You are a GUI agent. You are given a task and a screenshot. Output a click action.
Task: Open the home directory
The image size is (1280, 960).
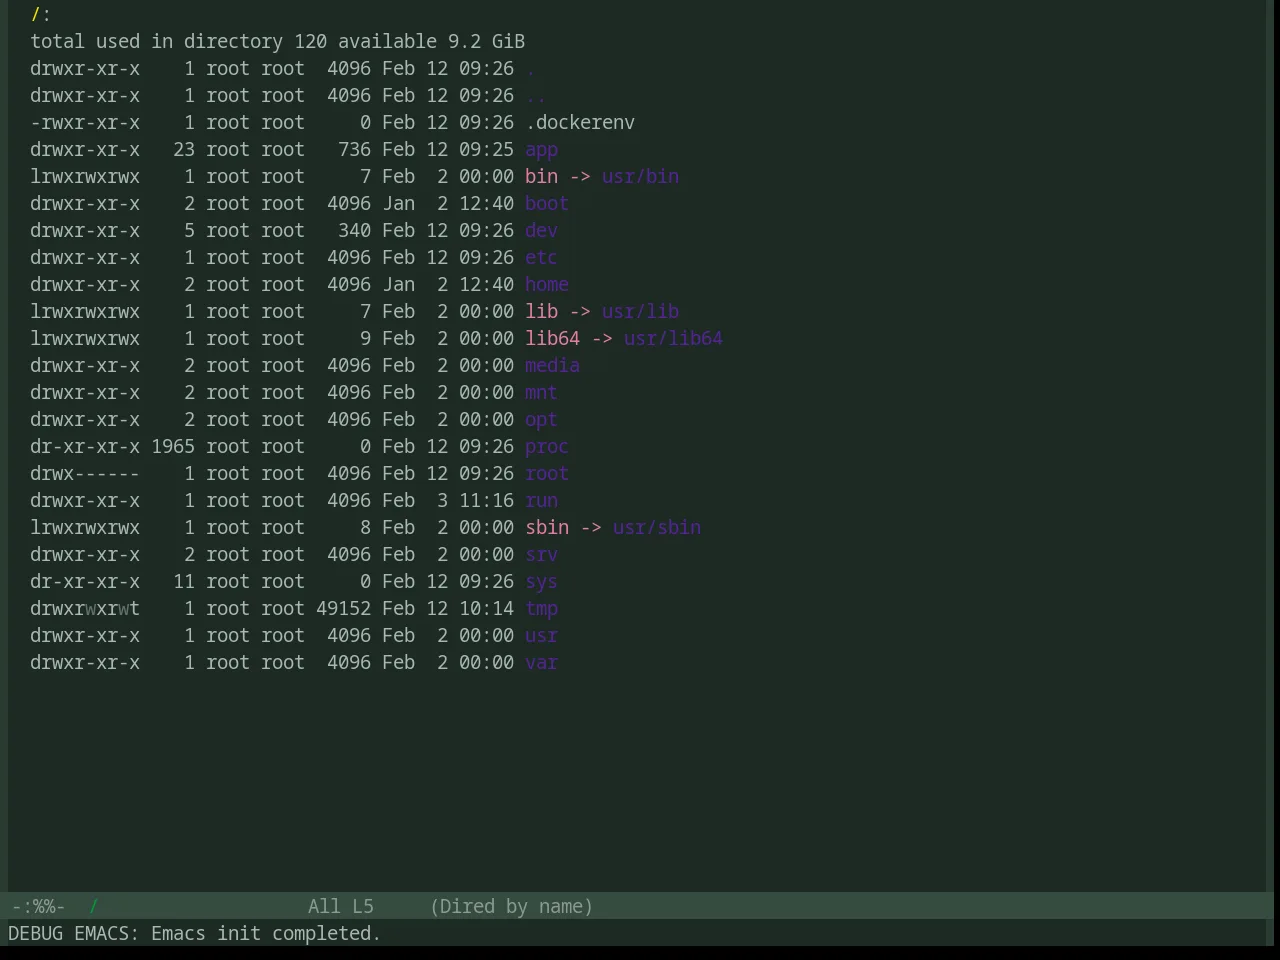point(547,285)
